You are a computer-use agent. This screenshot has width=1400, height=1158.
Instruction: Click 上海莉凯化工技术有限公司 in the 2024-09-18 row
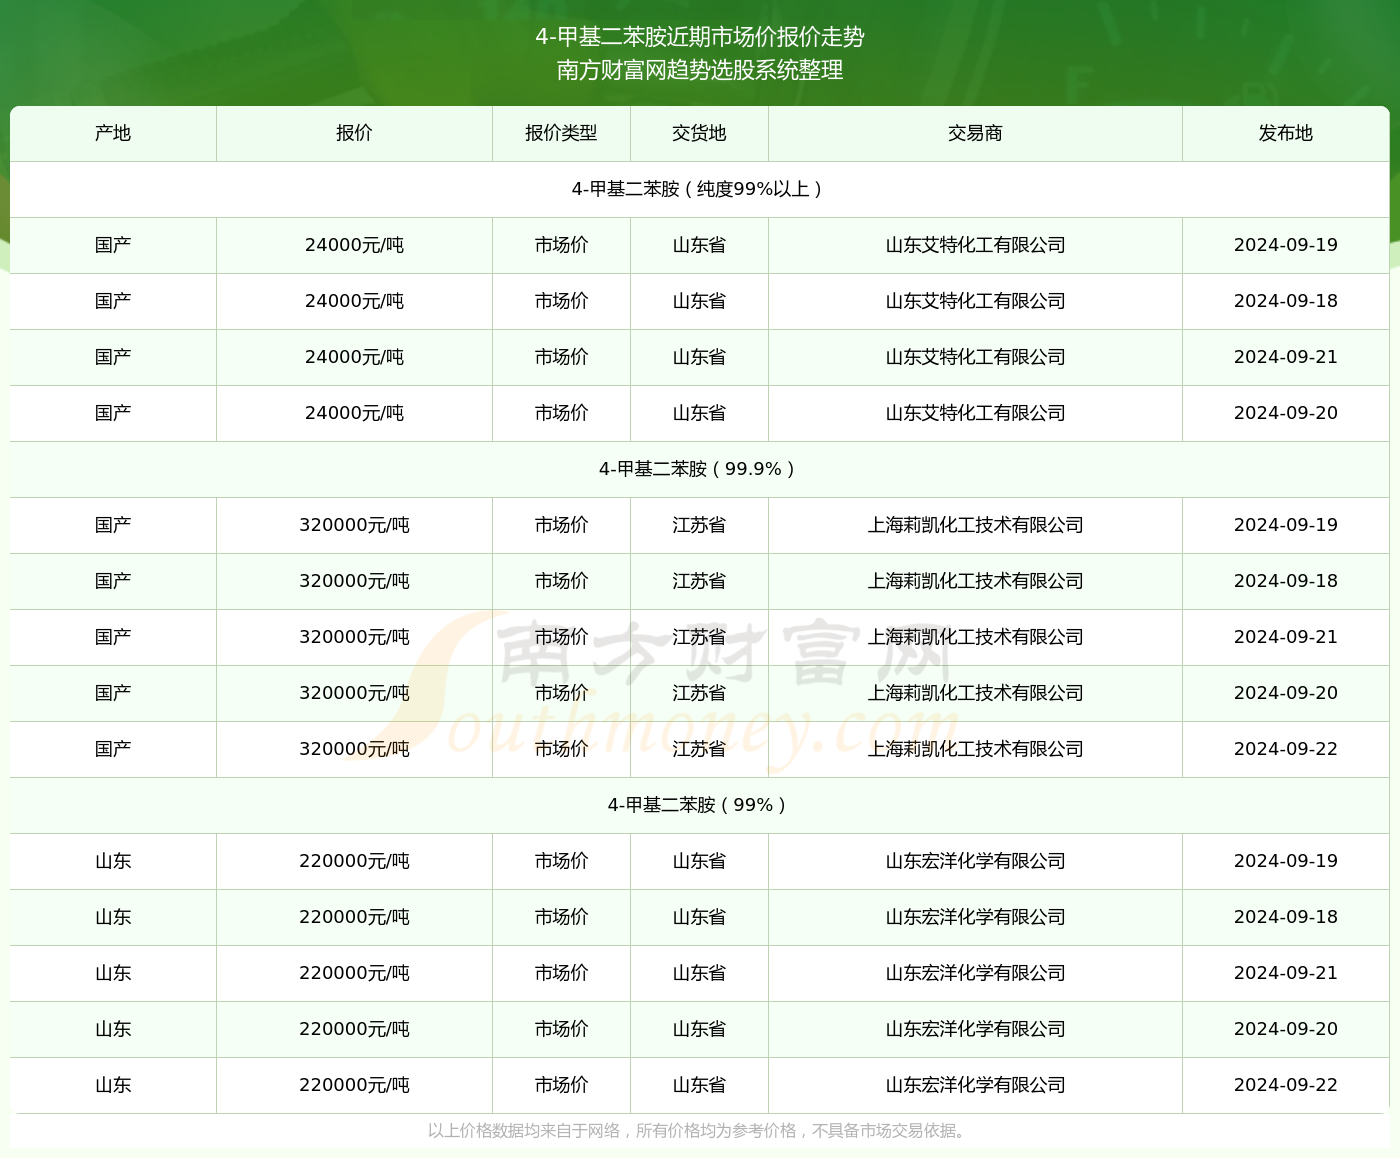[975, 581]
